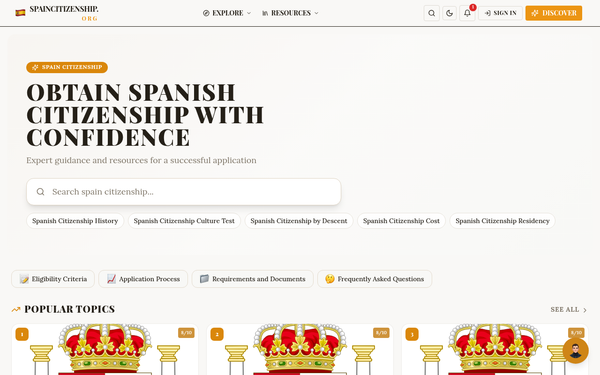Select Spanish Citizenship Residency chip
This screenshot has width=600, height=375.
pyautogui.click(x=502, y=221)
